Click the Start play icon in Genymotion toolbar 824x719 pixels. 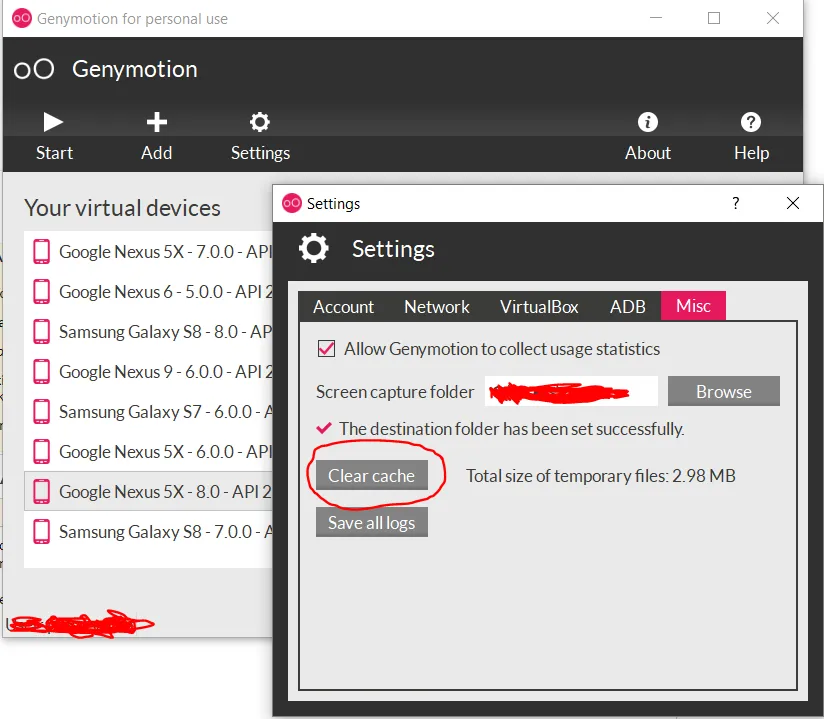(x=53, y=122)
